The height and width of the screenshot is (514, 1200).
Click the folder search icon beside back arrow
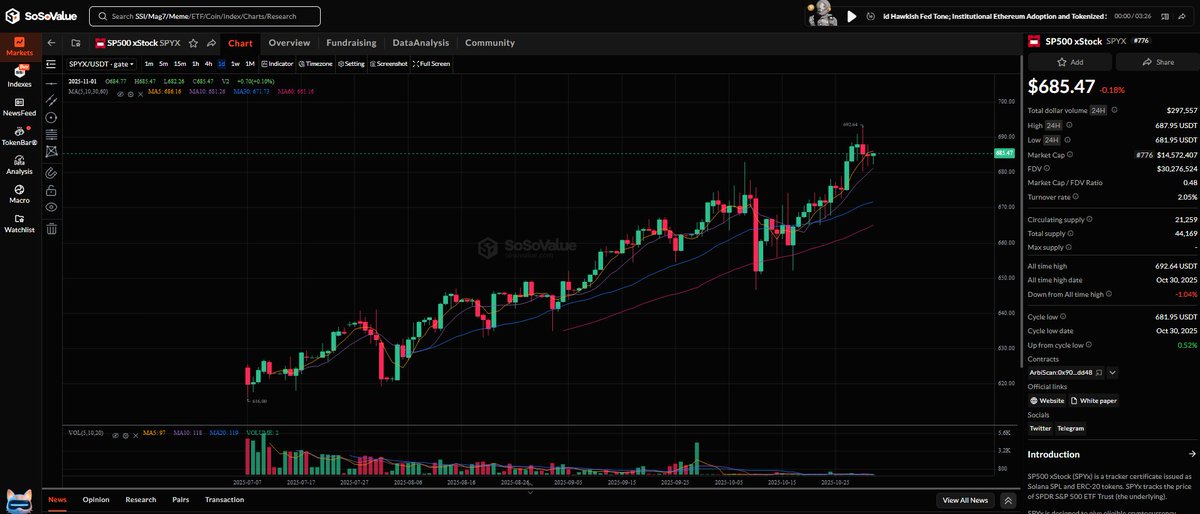tap(75, 43)
